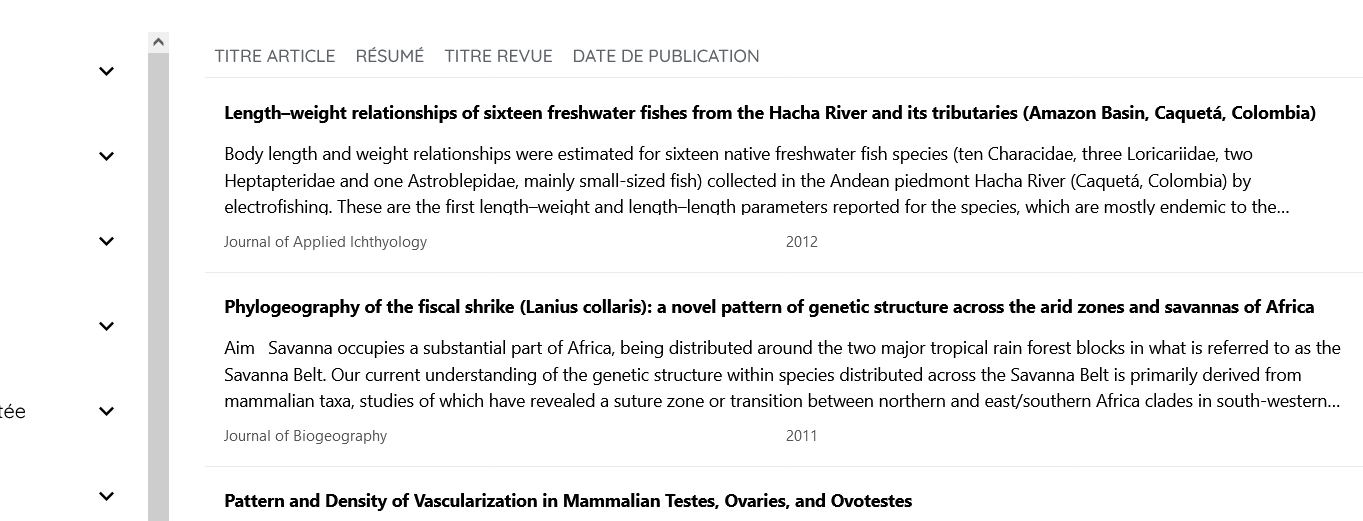Open the Vascularization in Mammalian Testes article
The width and height of the screenshot is (1363, 521).
coord(568,501)
